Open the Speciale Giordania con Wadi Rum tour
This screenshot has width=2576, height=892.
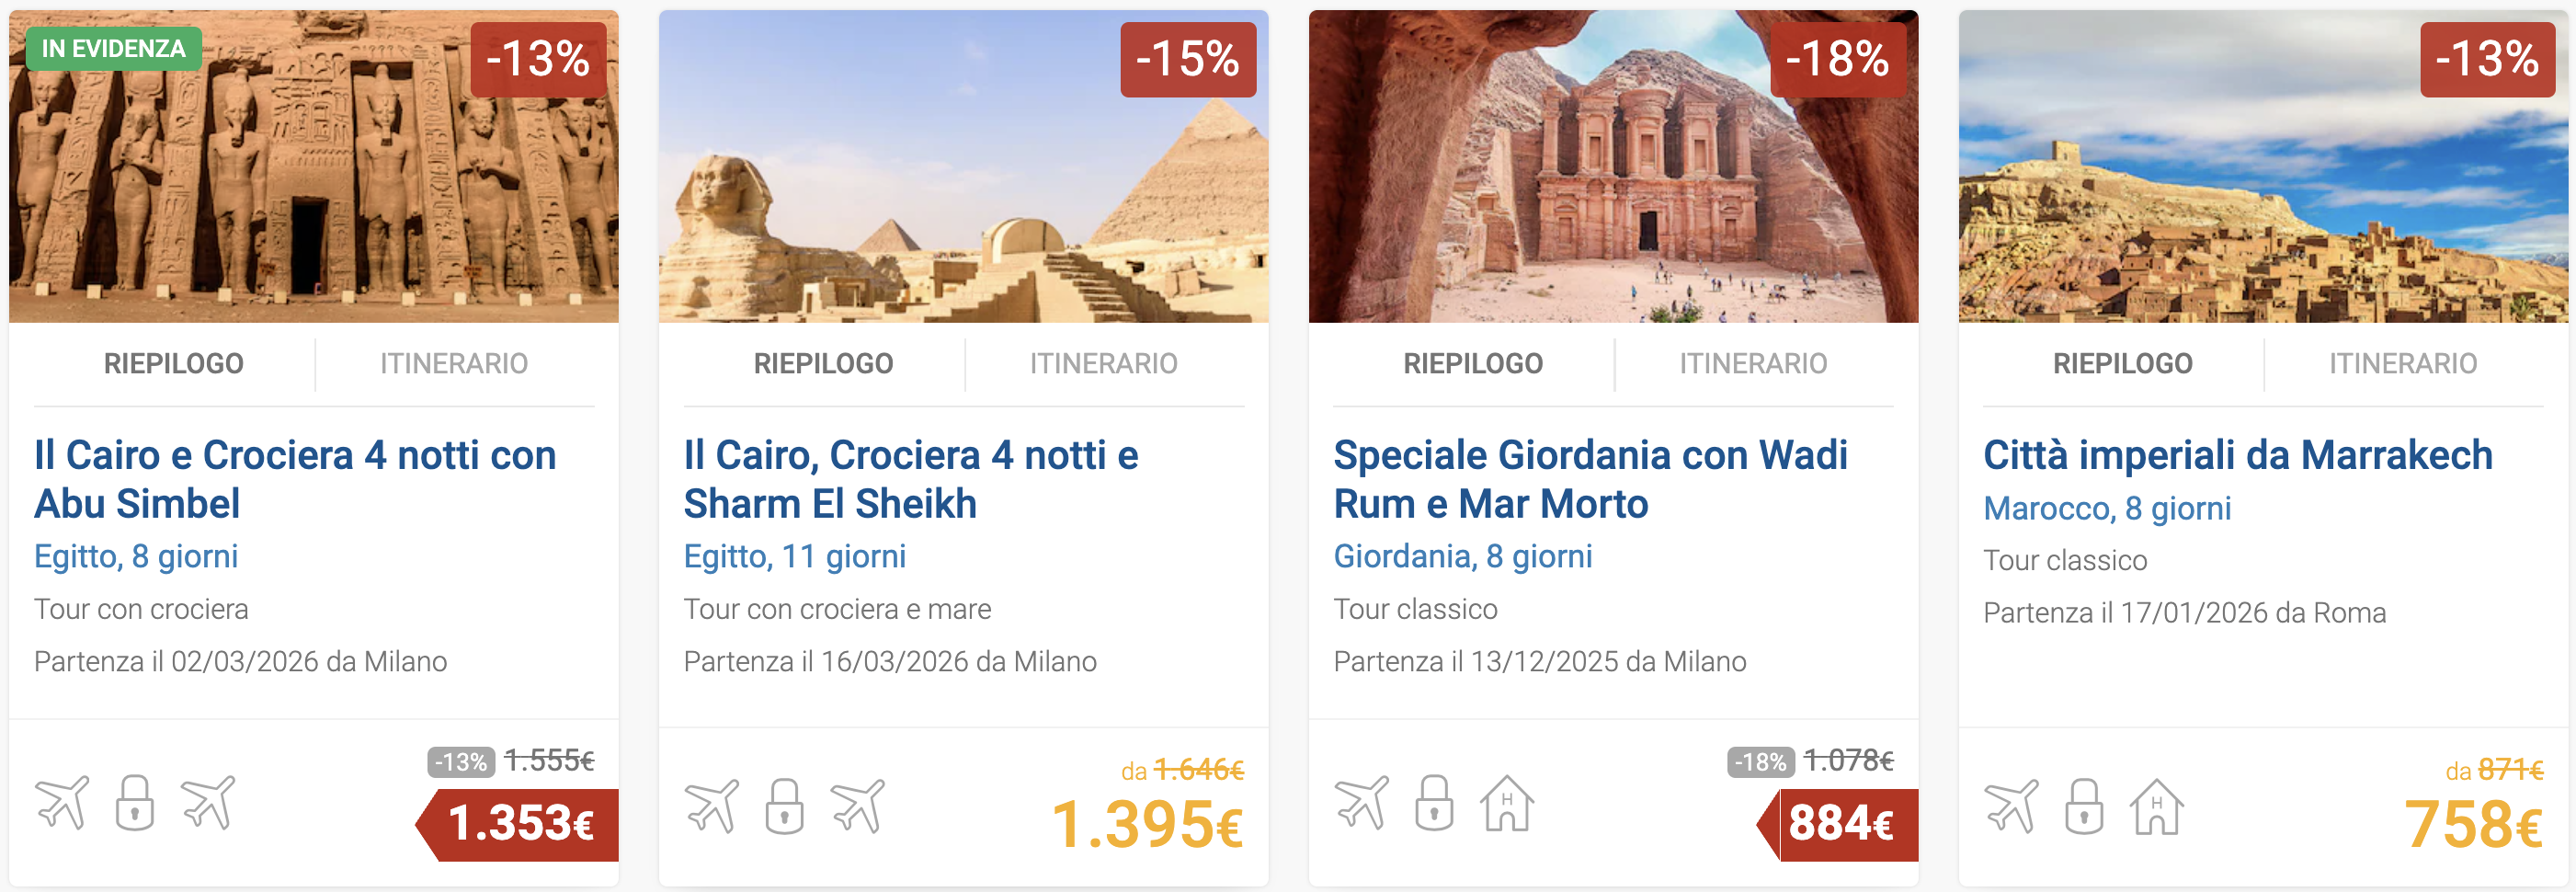pos(1591,479)
